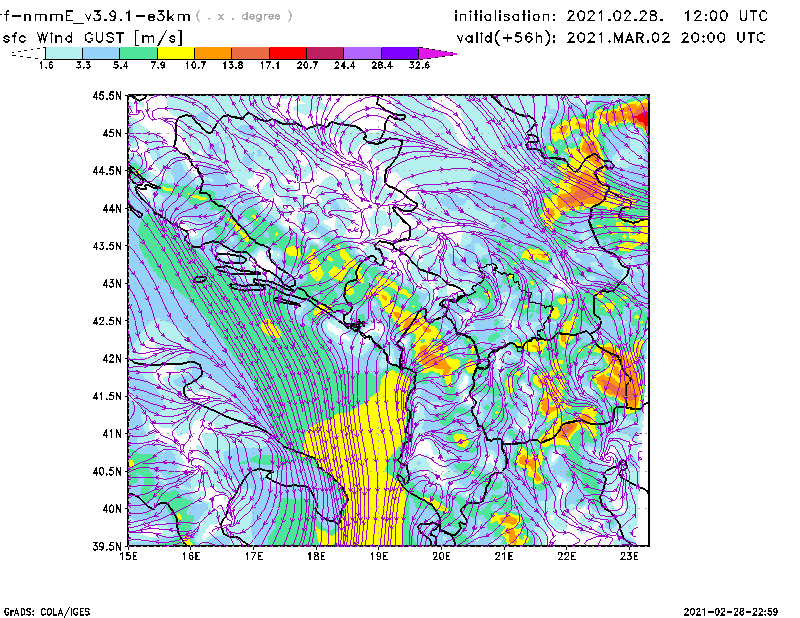The width and height of the screenshot is (800, 618).
Task: Click legend value '32.6'
Action: point(419,65)
